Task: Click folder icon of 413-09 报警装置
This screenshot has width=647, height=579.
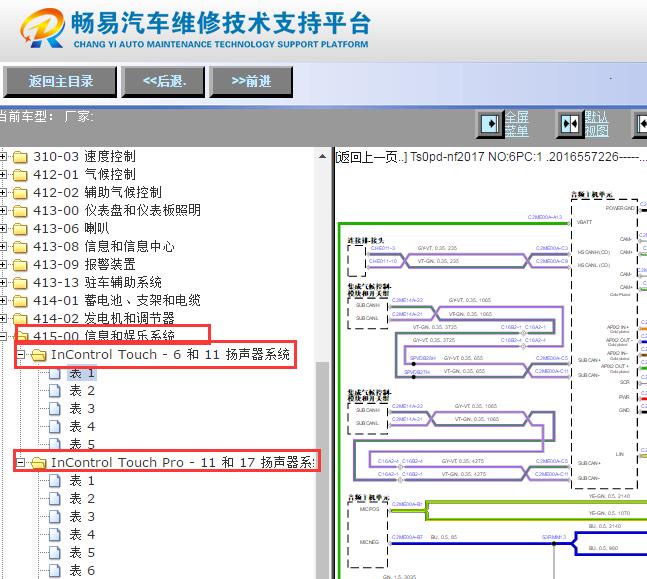Action: click(20, 265)
